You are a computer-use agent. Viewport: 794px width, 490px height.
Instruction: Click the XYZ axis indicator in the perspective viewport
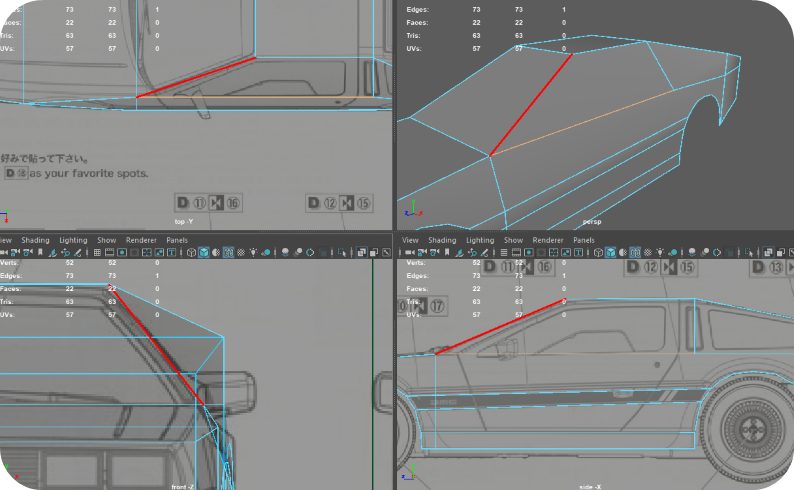click(x=413, y=209)
